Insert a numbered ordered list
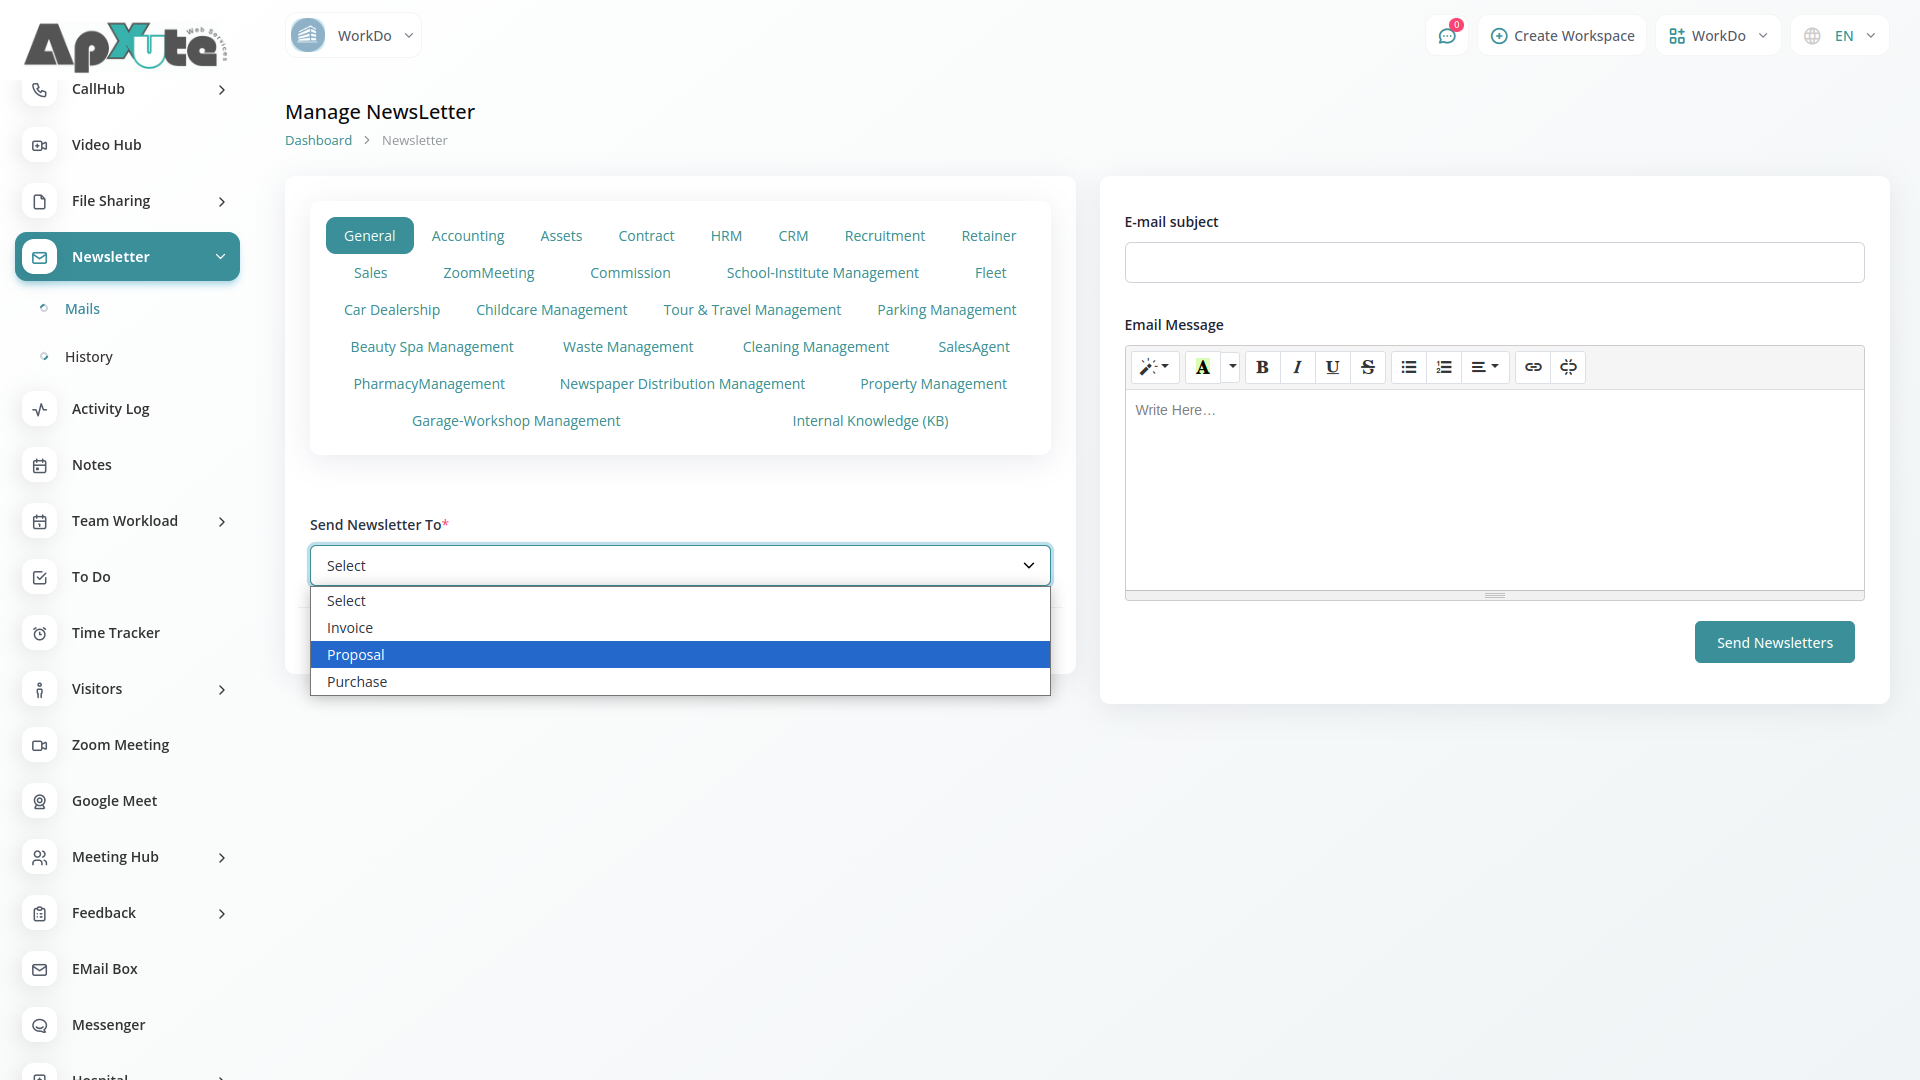 click(x=1444, y=367)
